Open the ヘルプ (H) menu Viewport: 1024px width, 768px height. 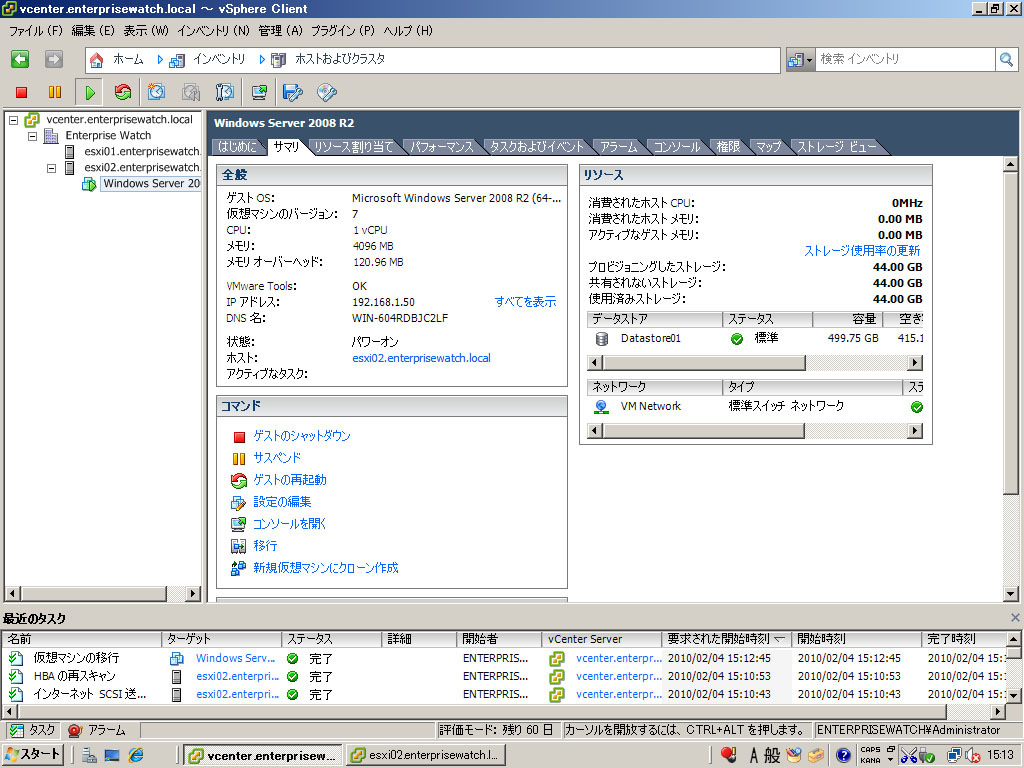(408, 31)
